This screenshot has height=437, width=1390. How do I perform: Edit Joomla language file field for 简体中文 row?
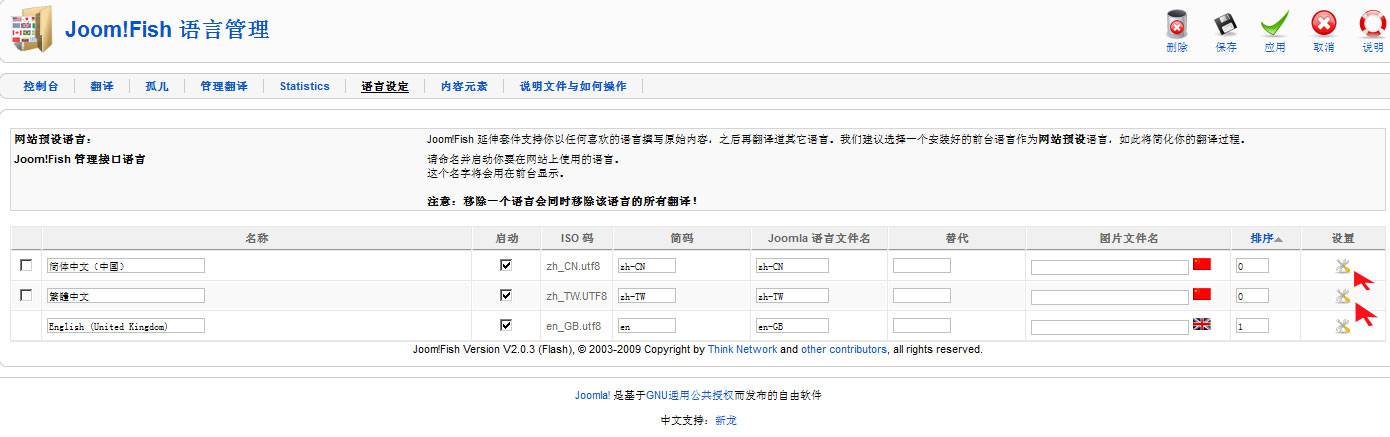point(792,266)
